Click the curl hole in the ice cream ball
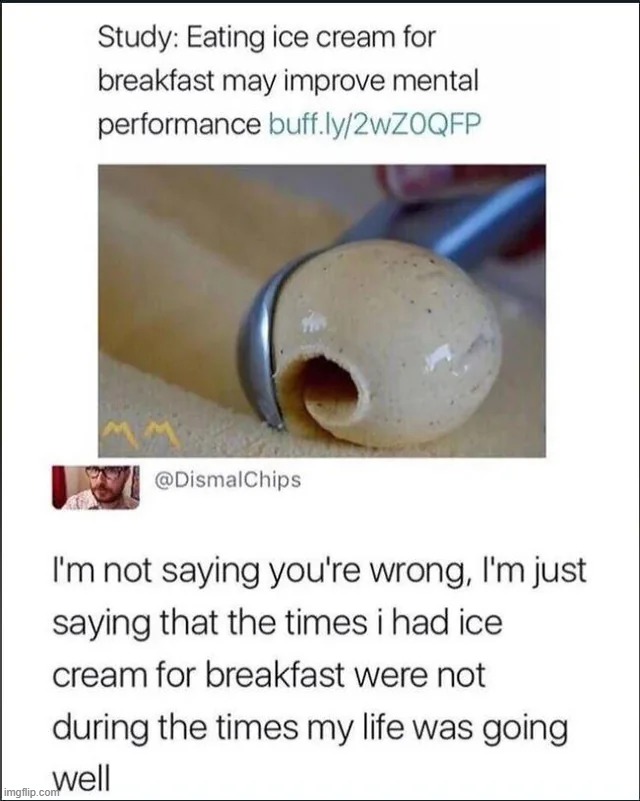The height and width of the screenshot is (801, 640). pyautogui.click(x=327, y=384)
